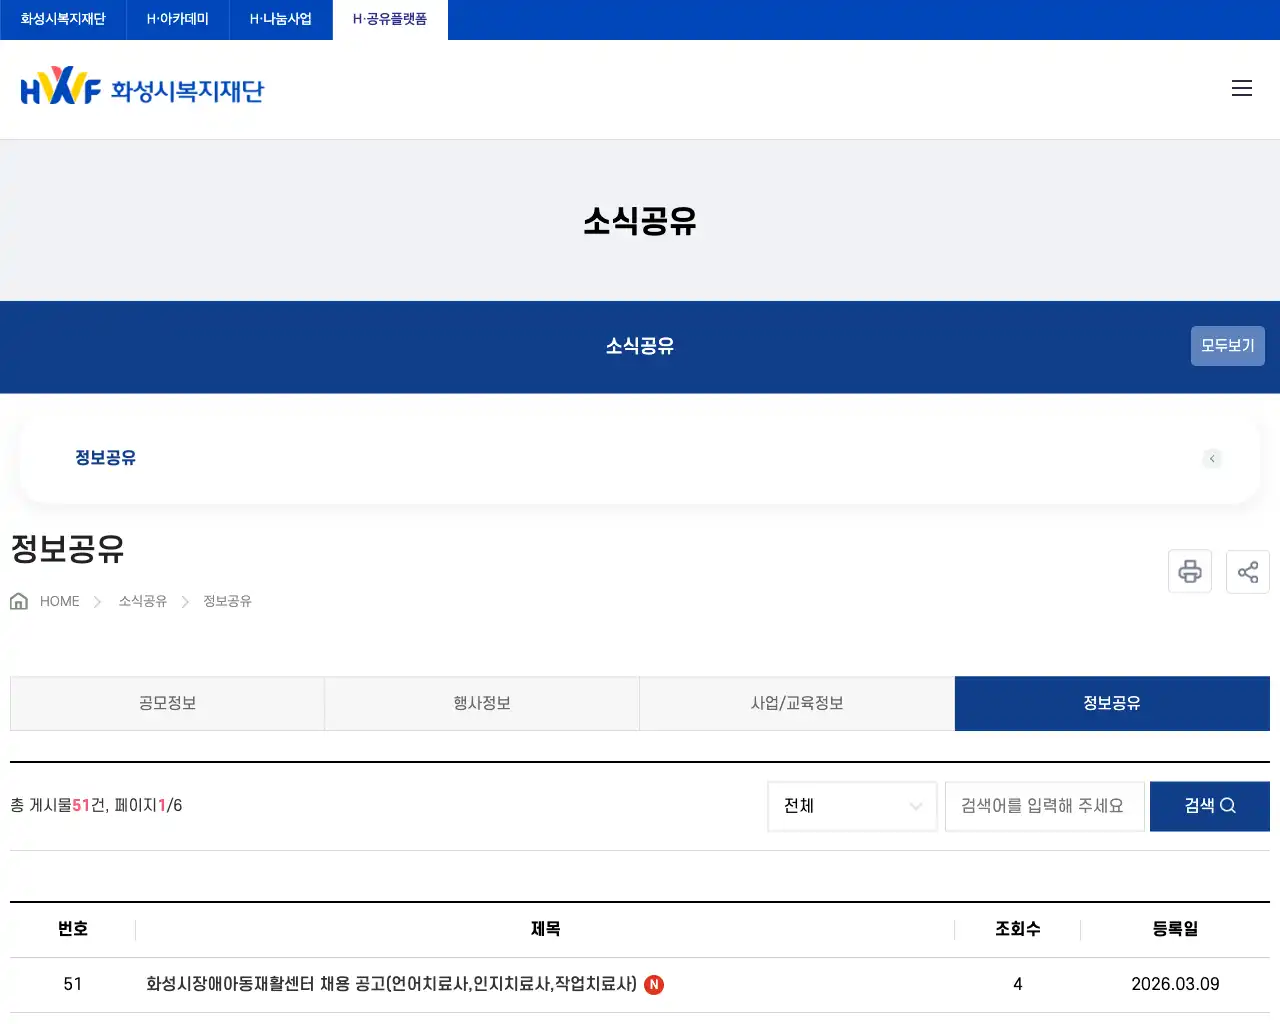
Task: Select the 공모정보 tab
Action: pos(167,703)
